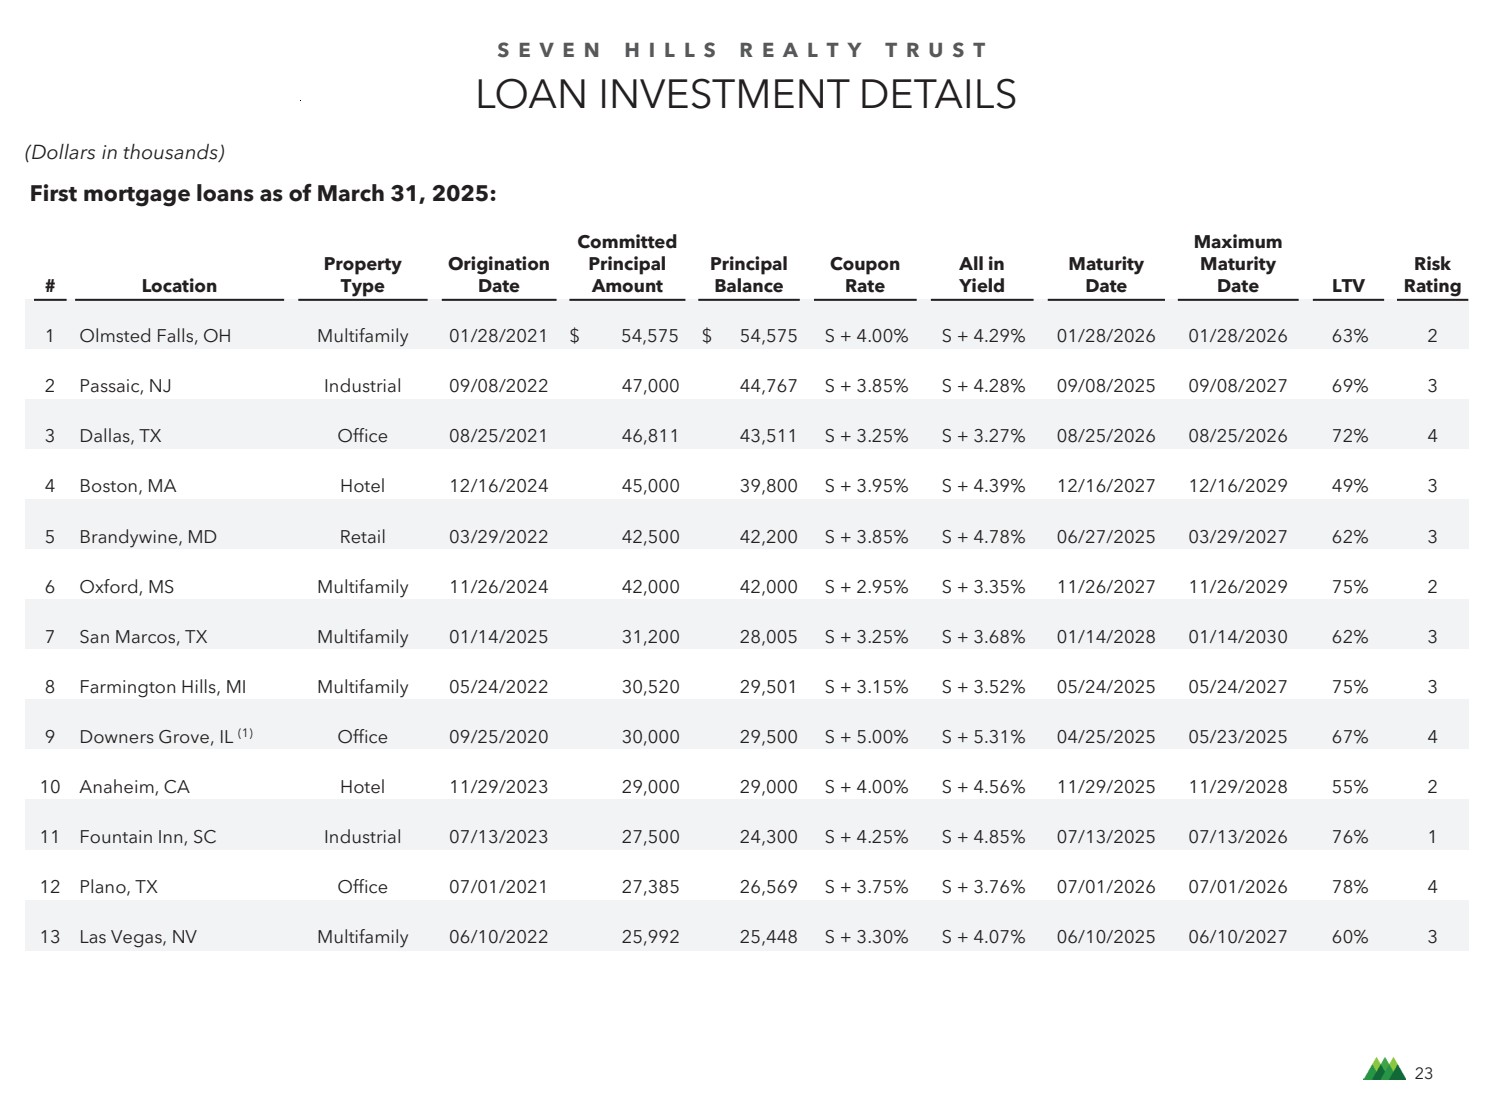Select the Origination Date column header

[498, 275]
